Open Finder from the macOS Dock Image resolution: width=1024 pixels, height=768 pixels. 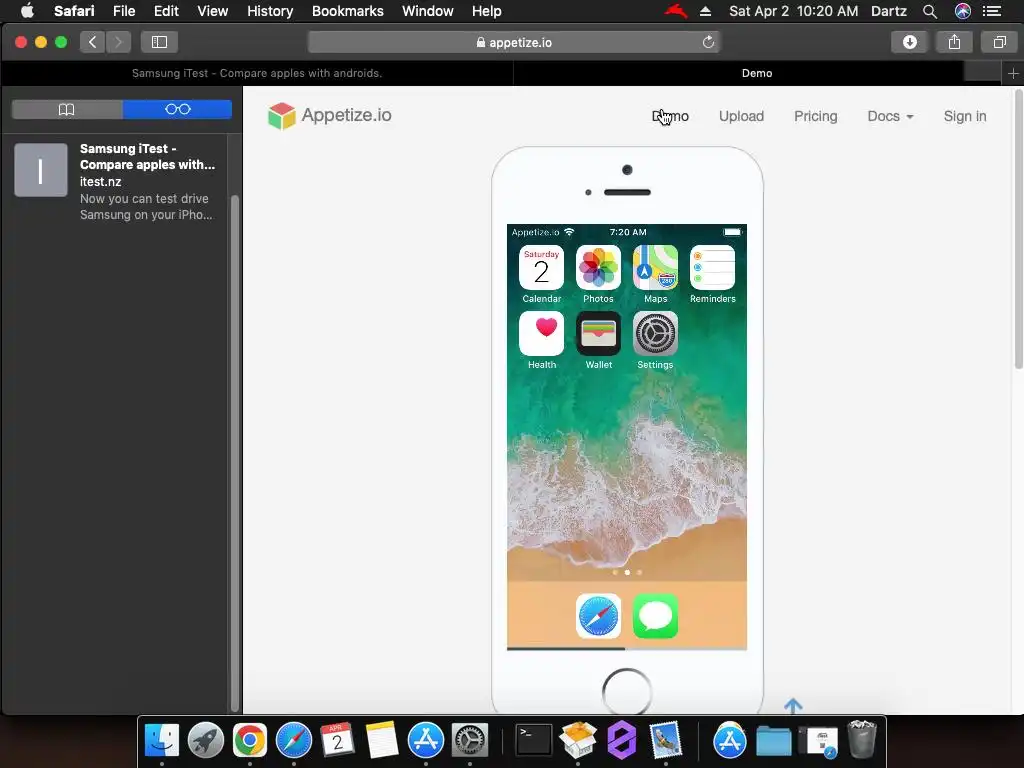pos(161,741)
